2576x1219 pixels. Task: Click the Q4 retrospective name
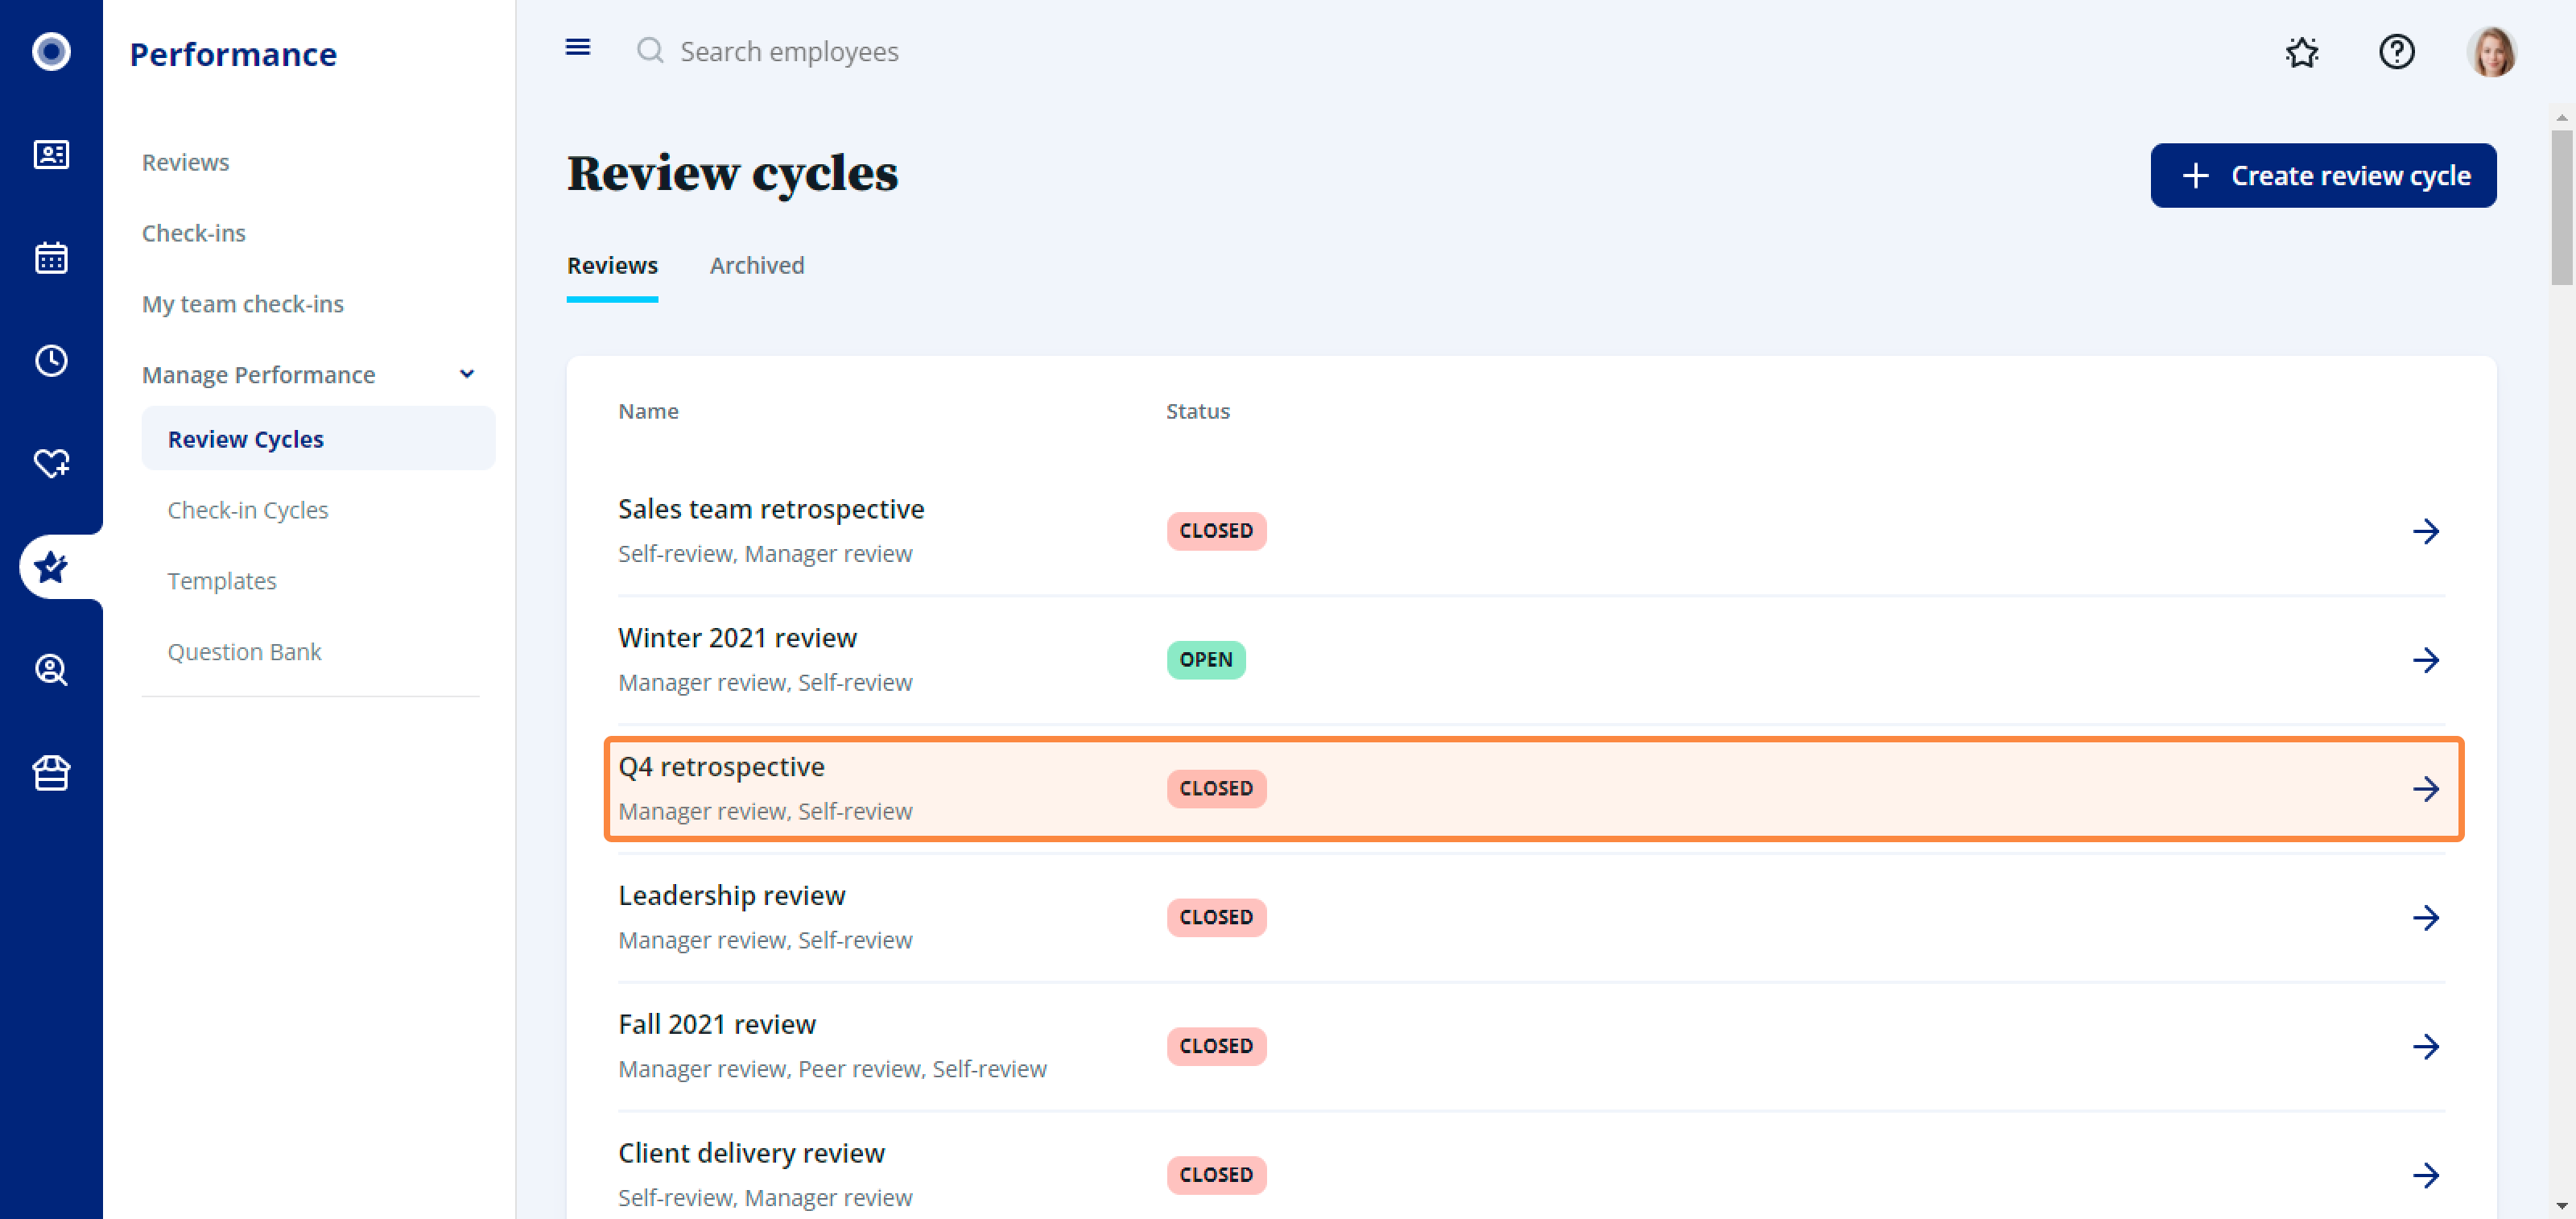(x=721, y=767)
